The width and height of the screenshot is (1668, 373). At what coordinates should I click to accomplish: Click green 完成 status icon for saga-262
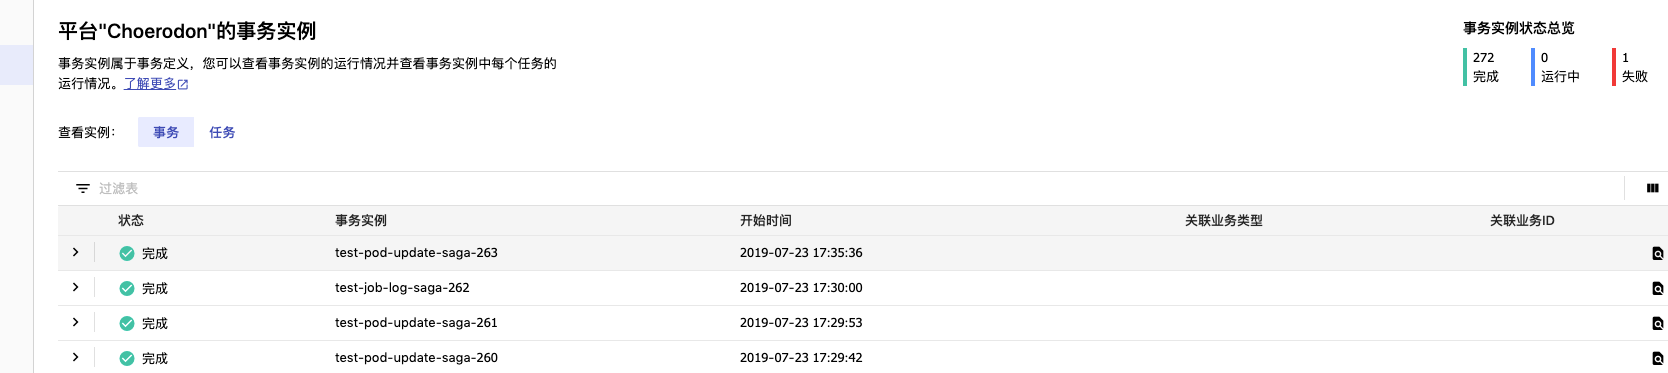coord(127,289)
